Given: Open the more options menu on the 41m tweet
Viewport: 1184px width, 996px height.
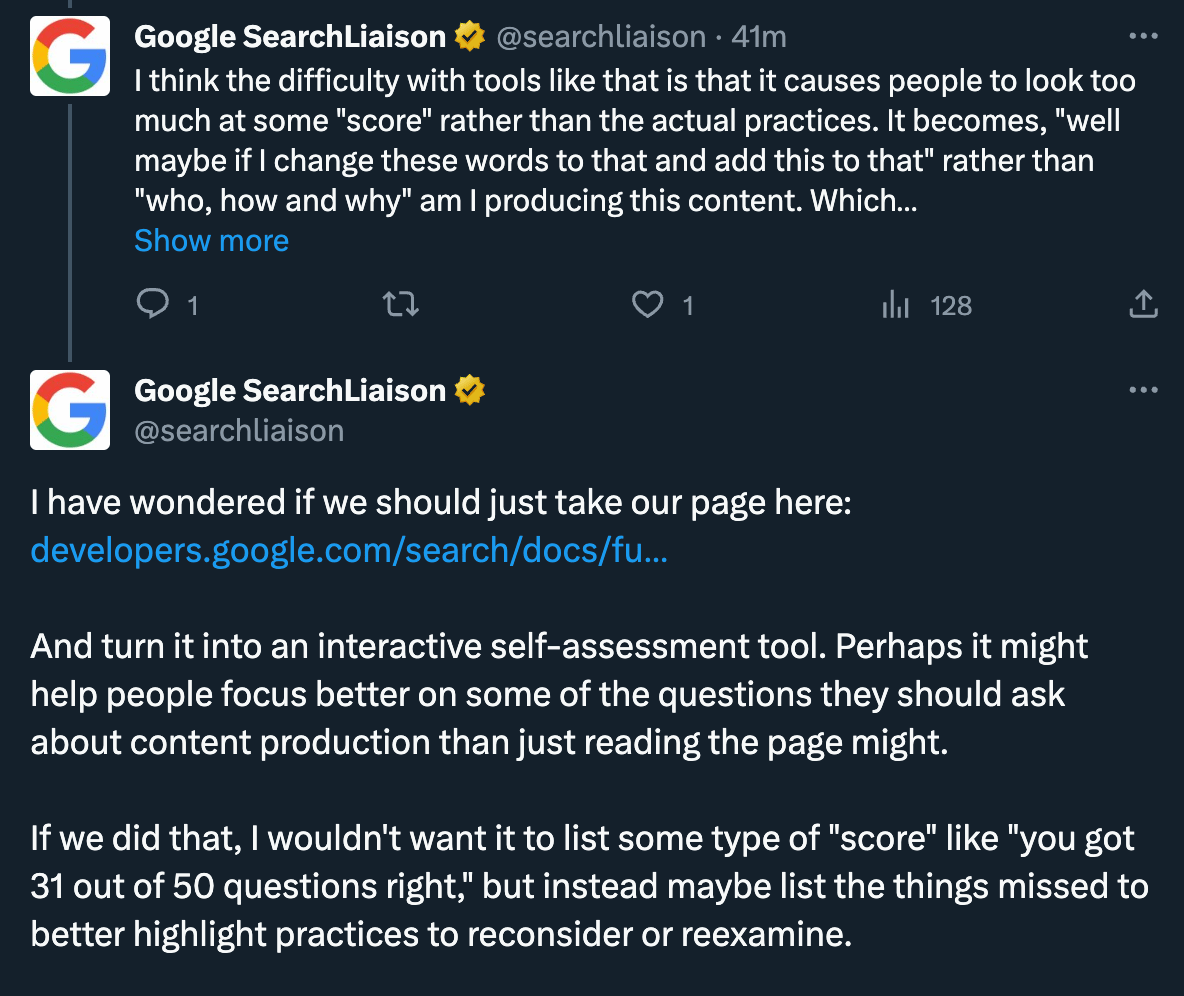Looking at the screenshot, I should click(1143, 37).
